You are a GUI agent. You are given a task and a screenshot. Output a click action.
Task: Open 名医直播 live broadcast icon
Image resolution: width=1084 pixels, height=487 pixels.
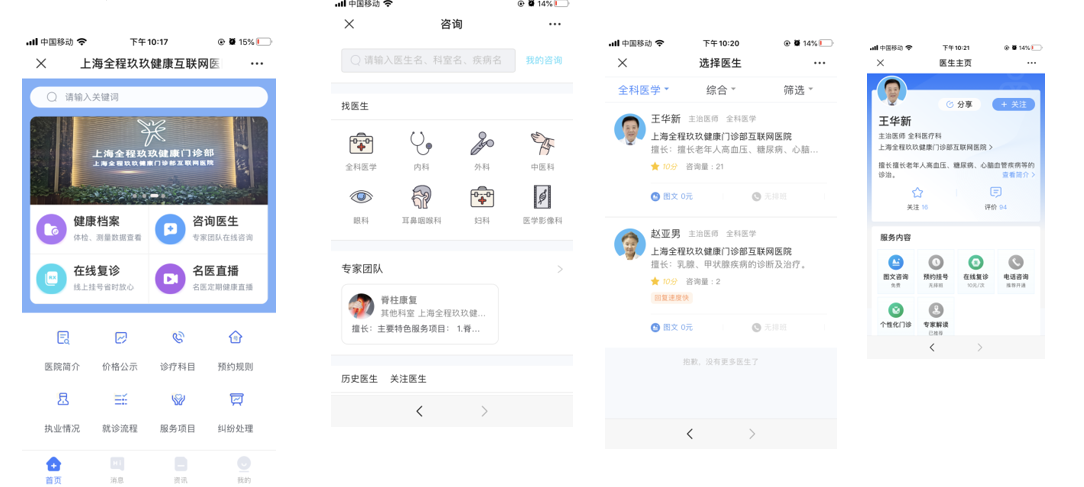pos(170,279)
